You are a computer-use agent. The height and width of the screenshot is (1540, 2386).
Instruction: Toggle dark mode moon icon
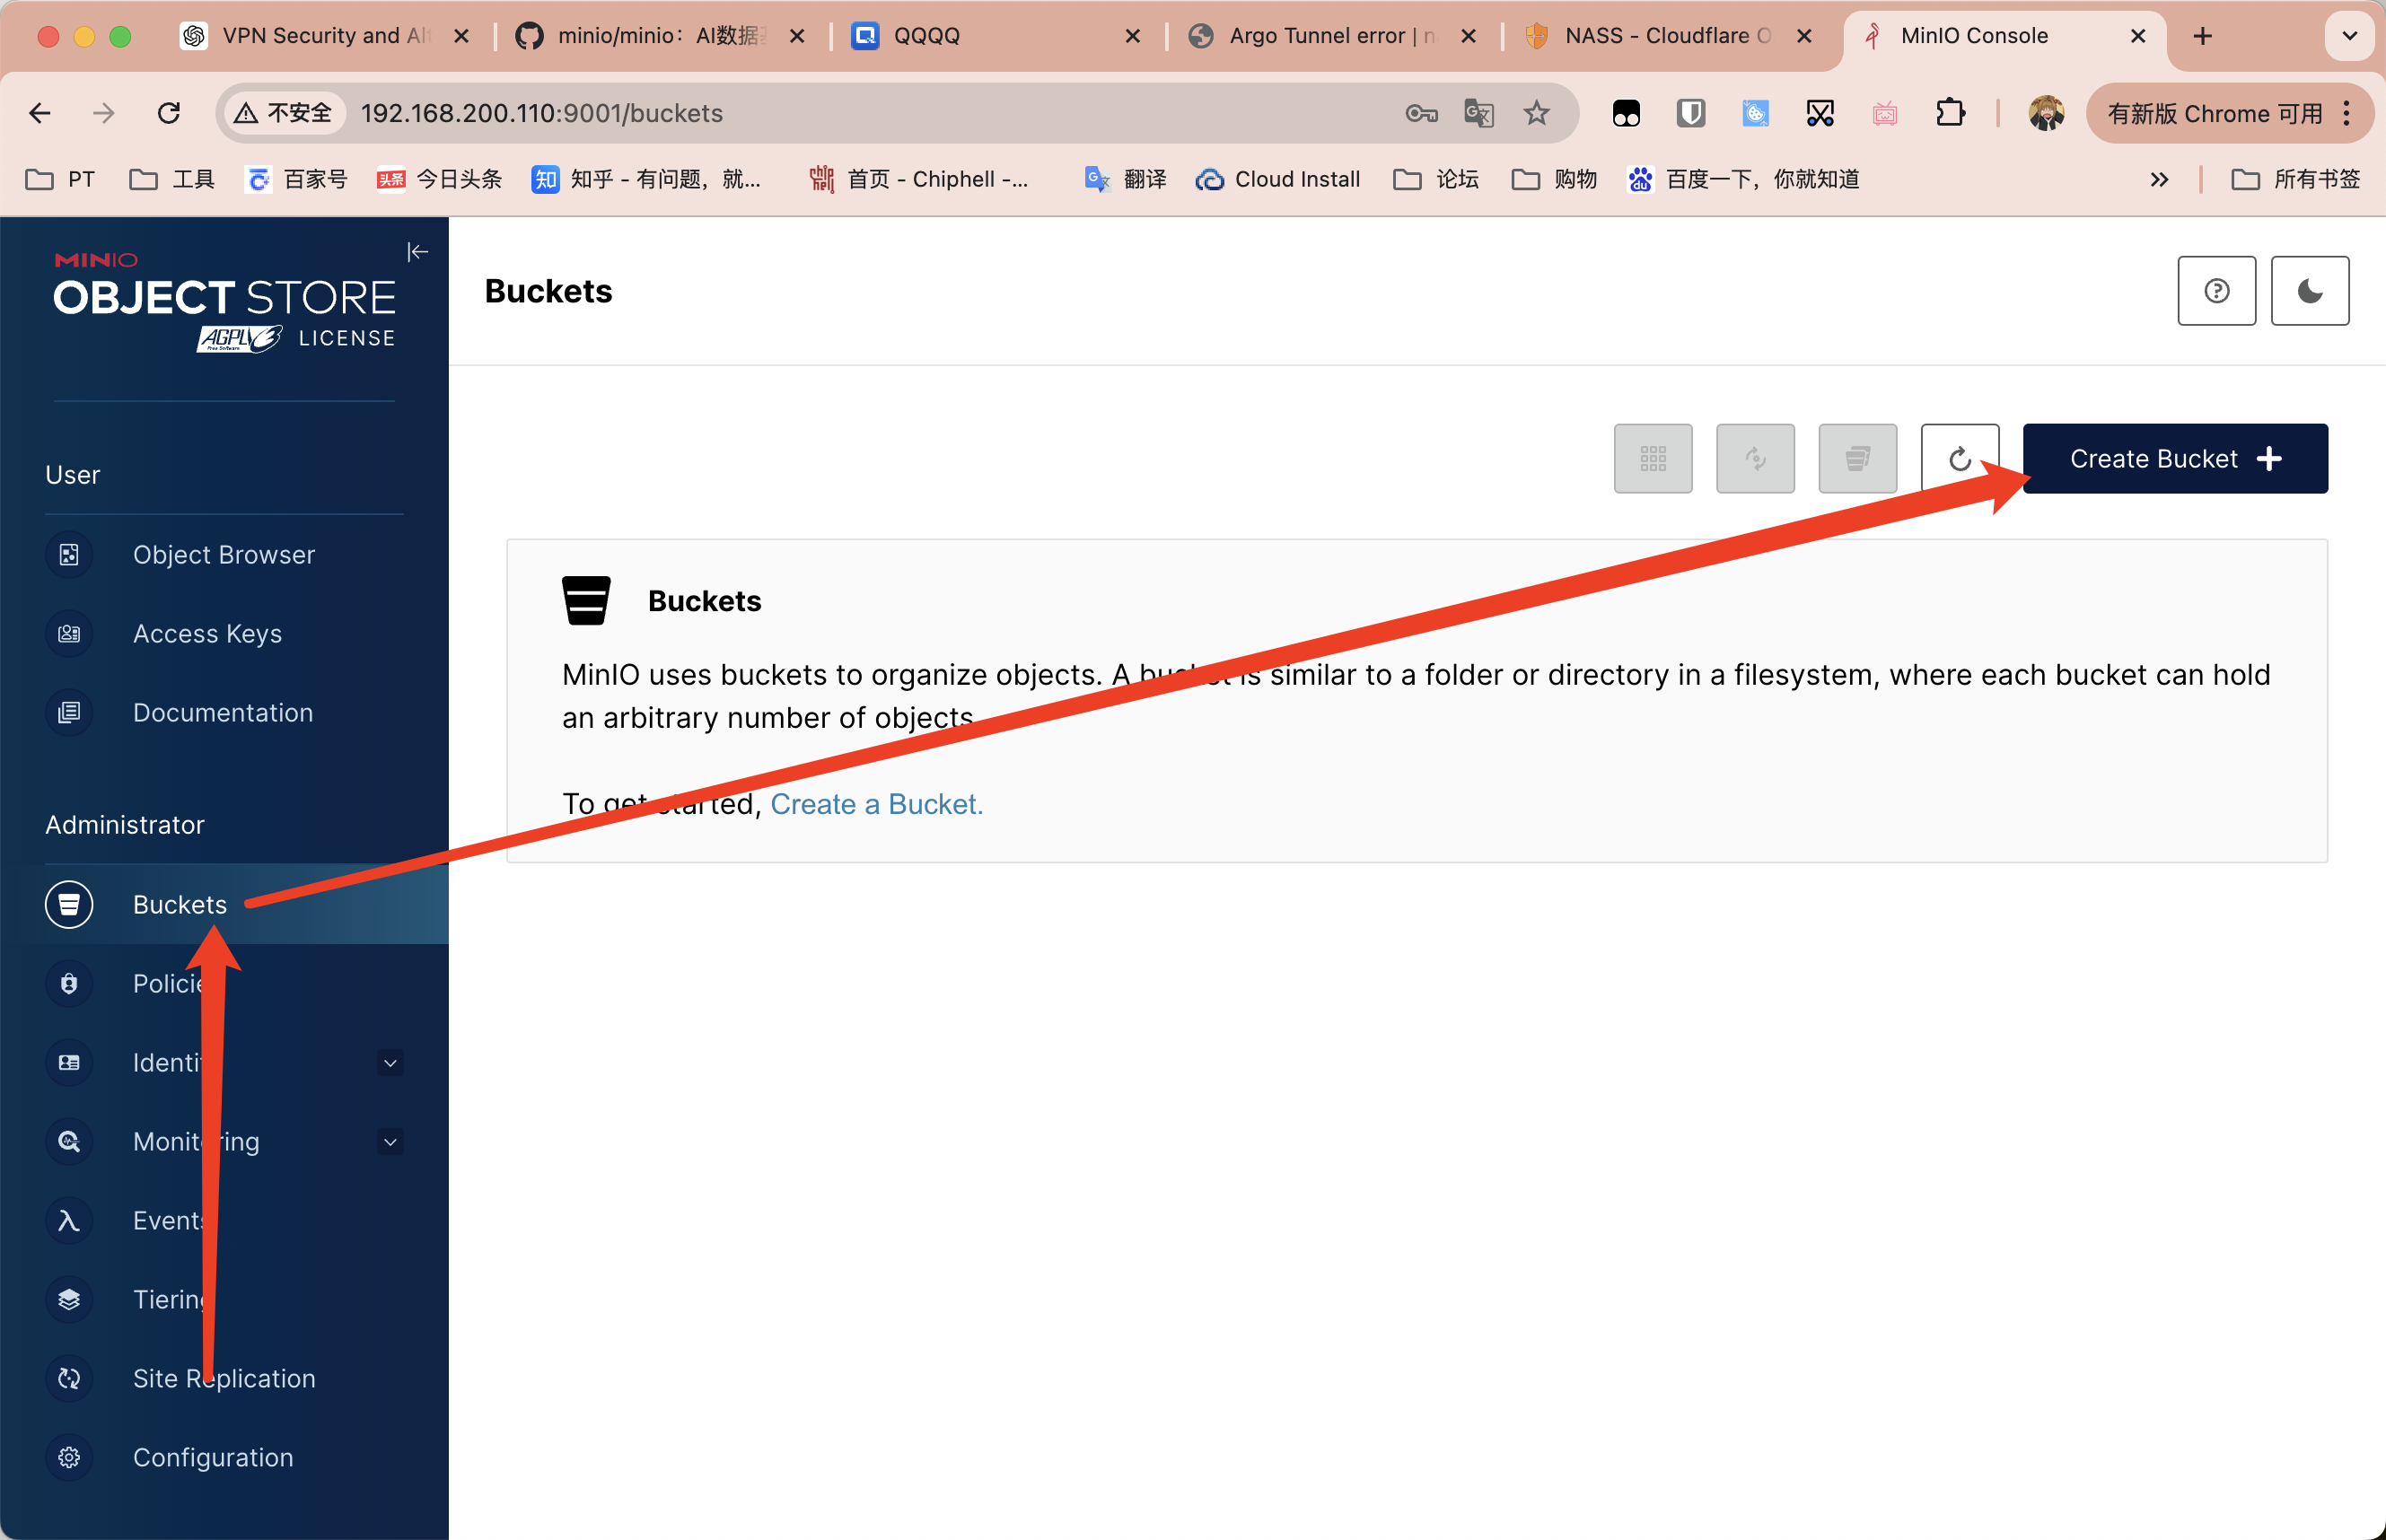coord(2309,291)
